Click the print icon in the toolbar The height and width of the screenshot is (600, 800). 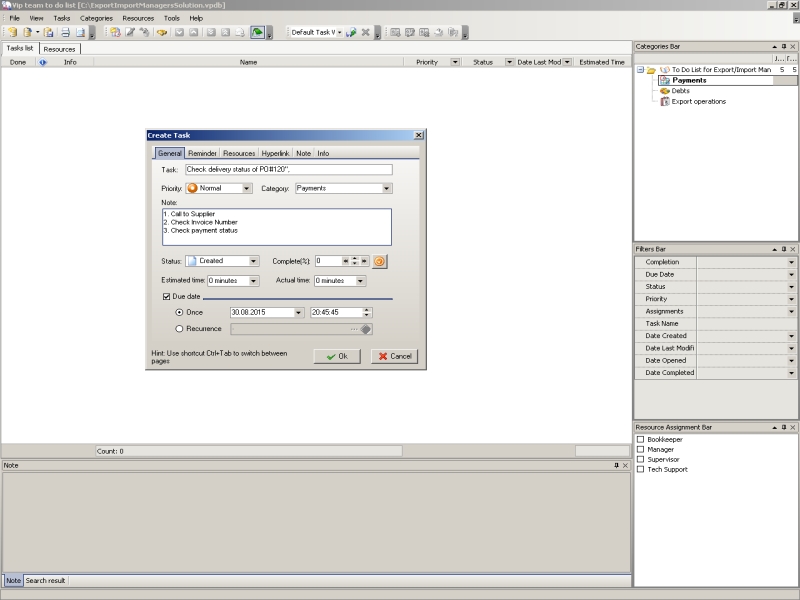point(64,33)
